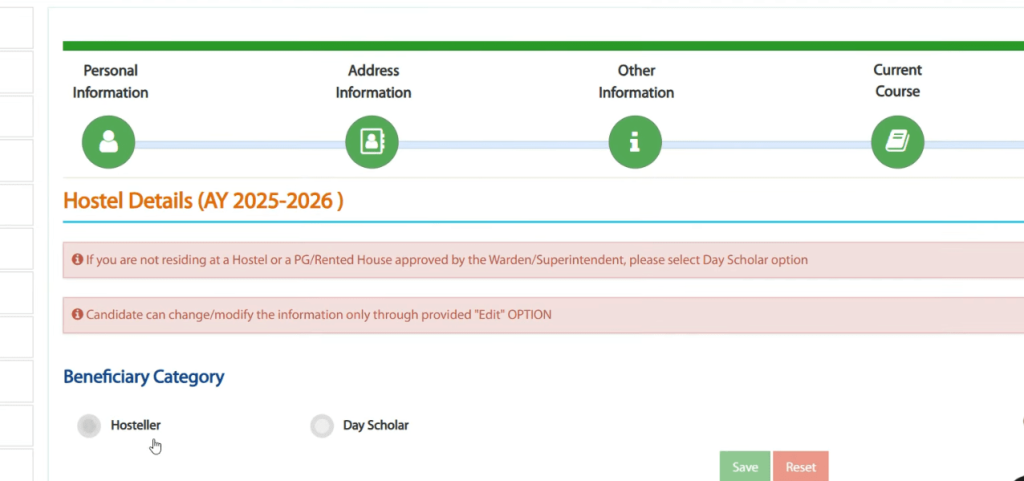The height and width of the screenshot is (481, 1024).
Task: Click the Current Course step label
Action: 897,81
